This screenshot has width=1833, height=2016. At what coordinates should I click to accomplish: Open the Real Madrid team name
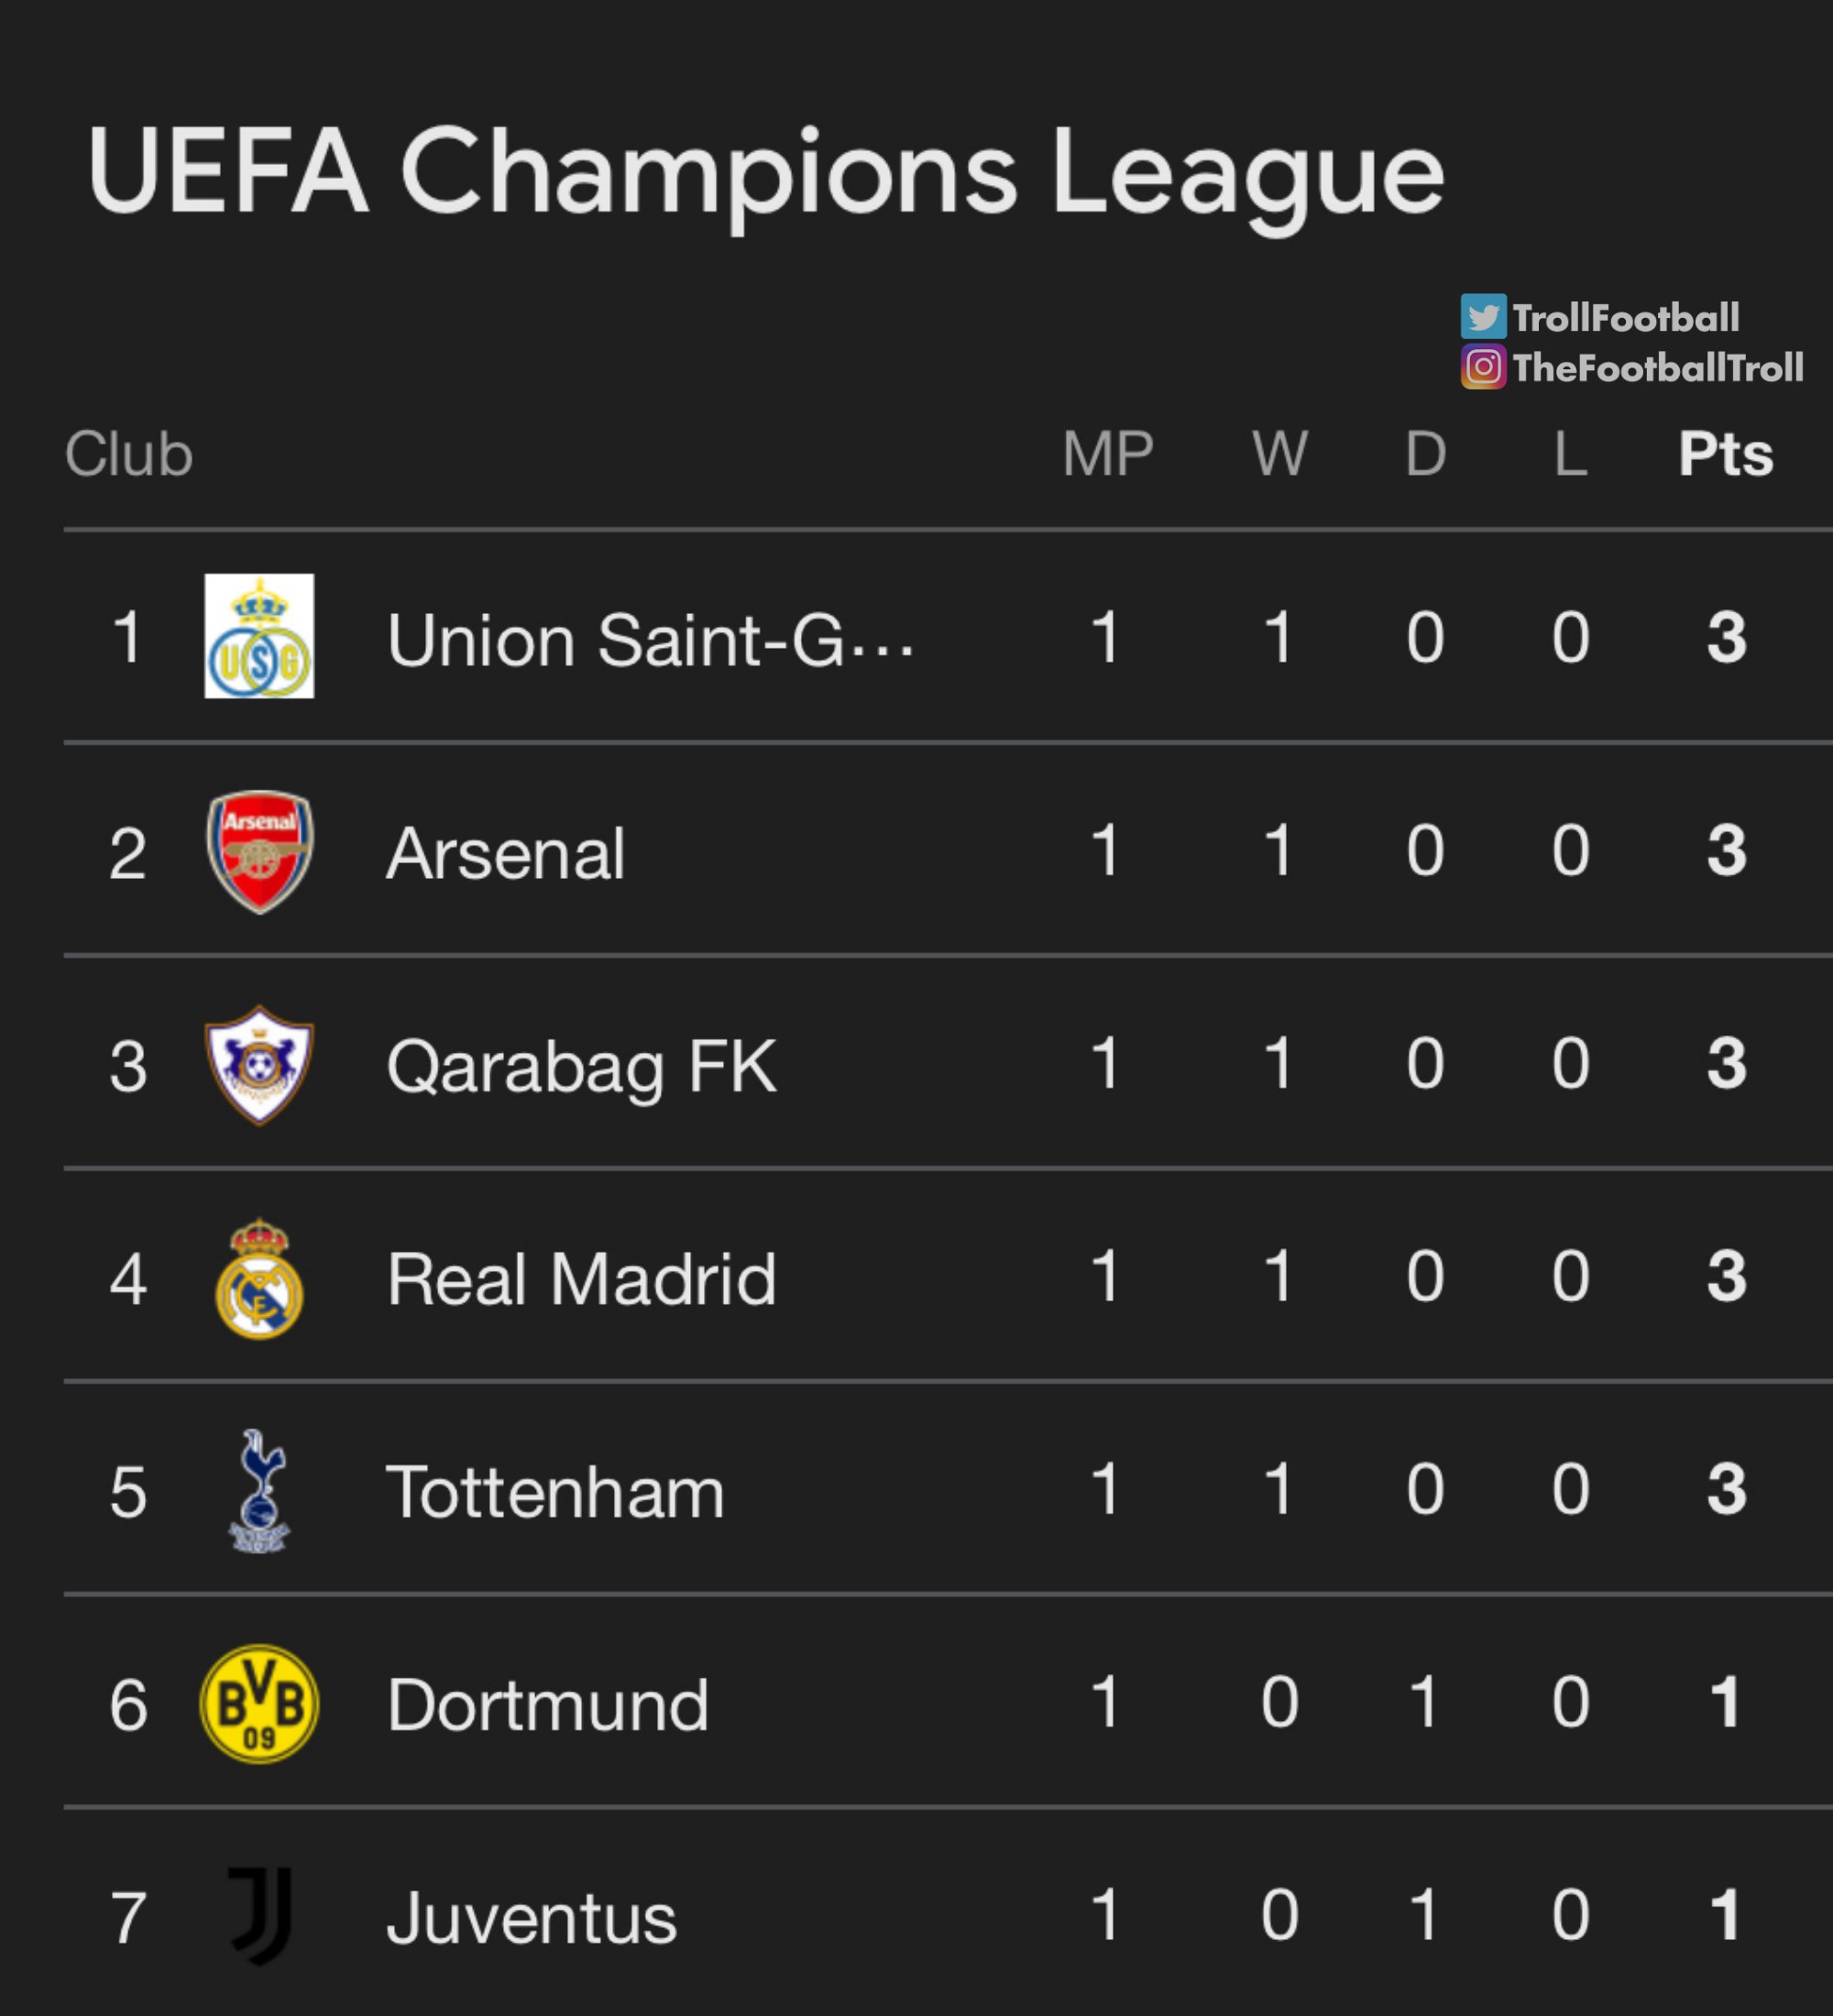coord(581,1279)
